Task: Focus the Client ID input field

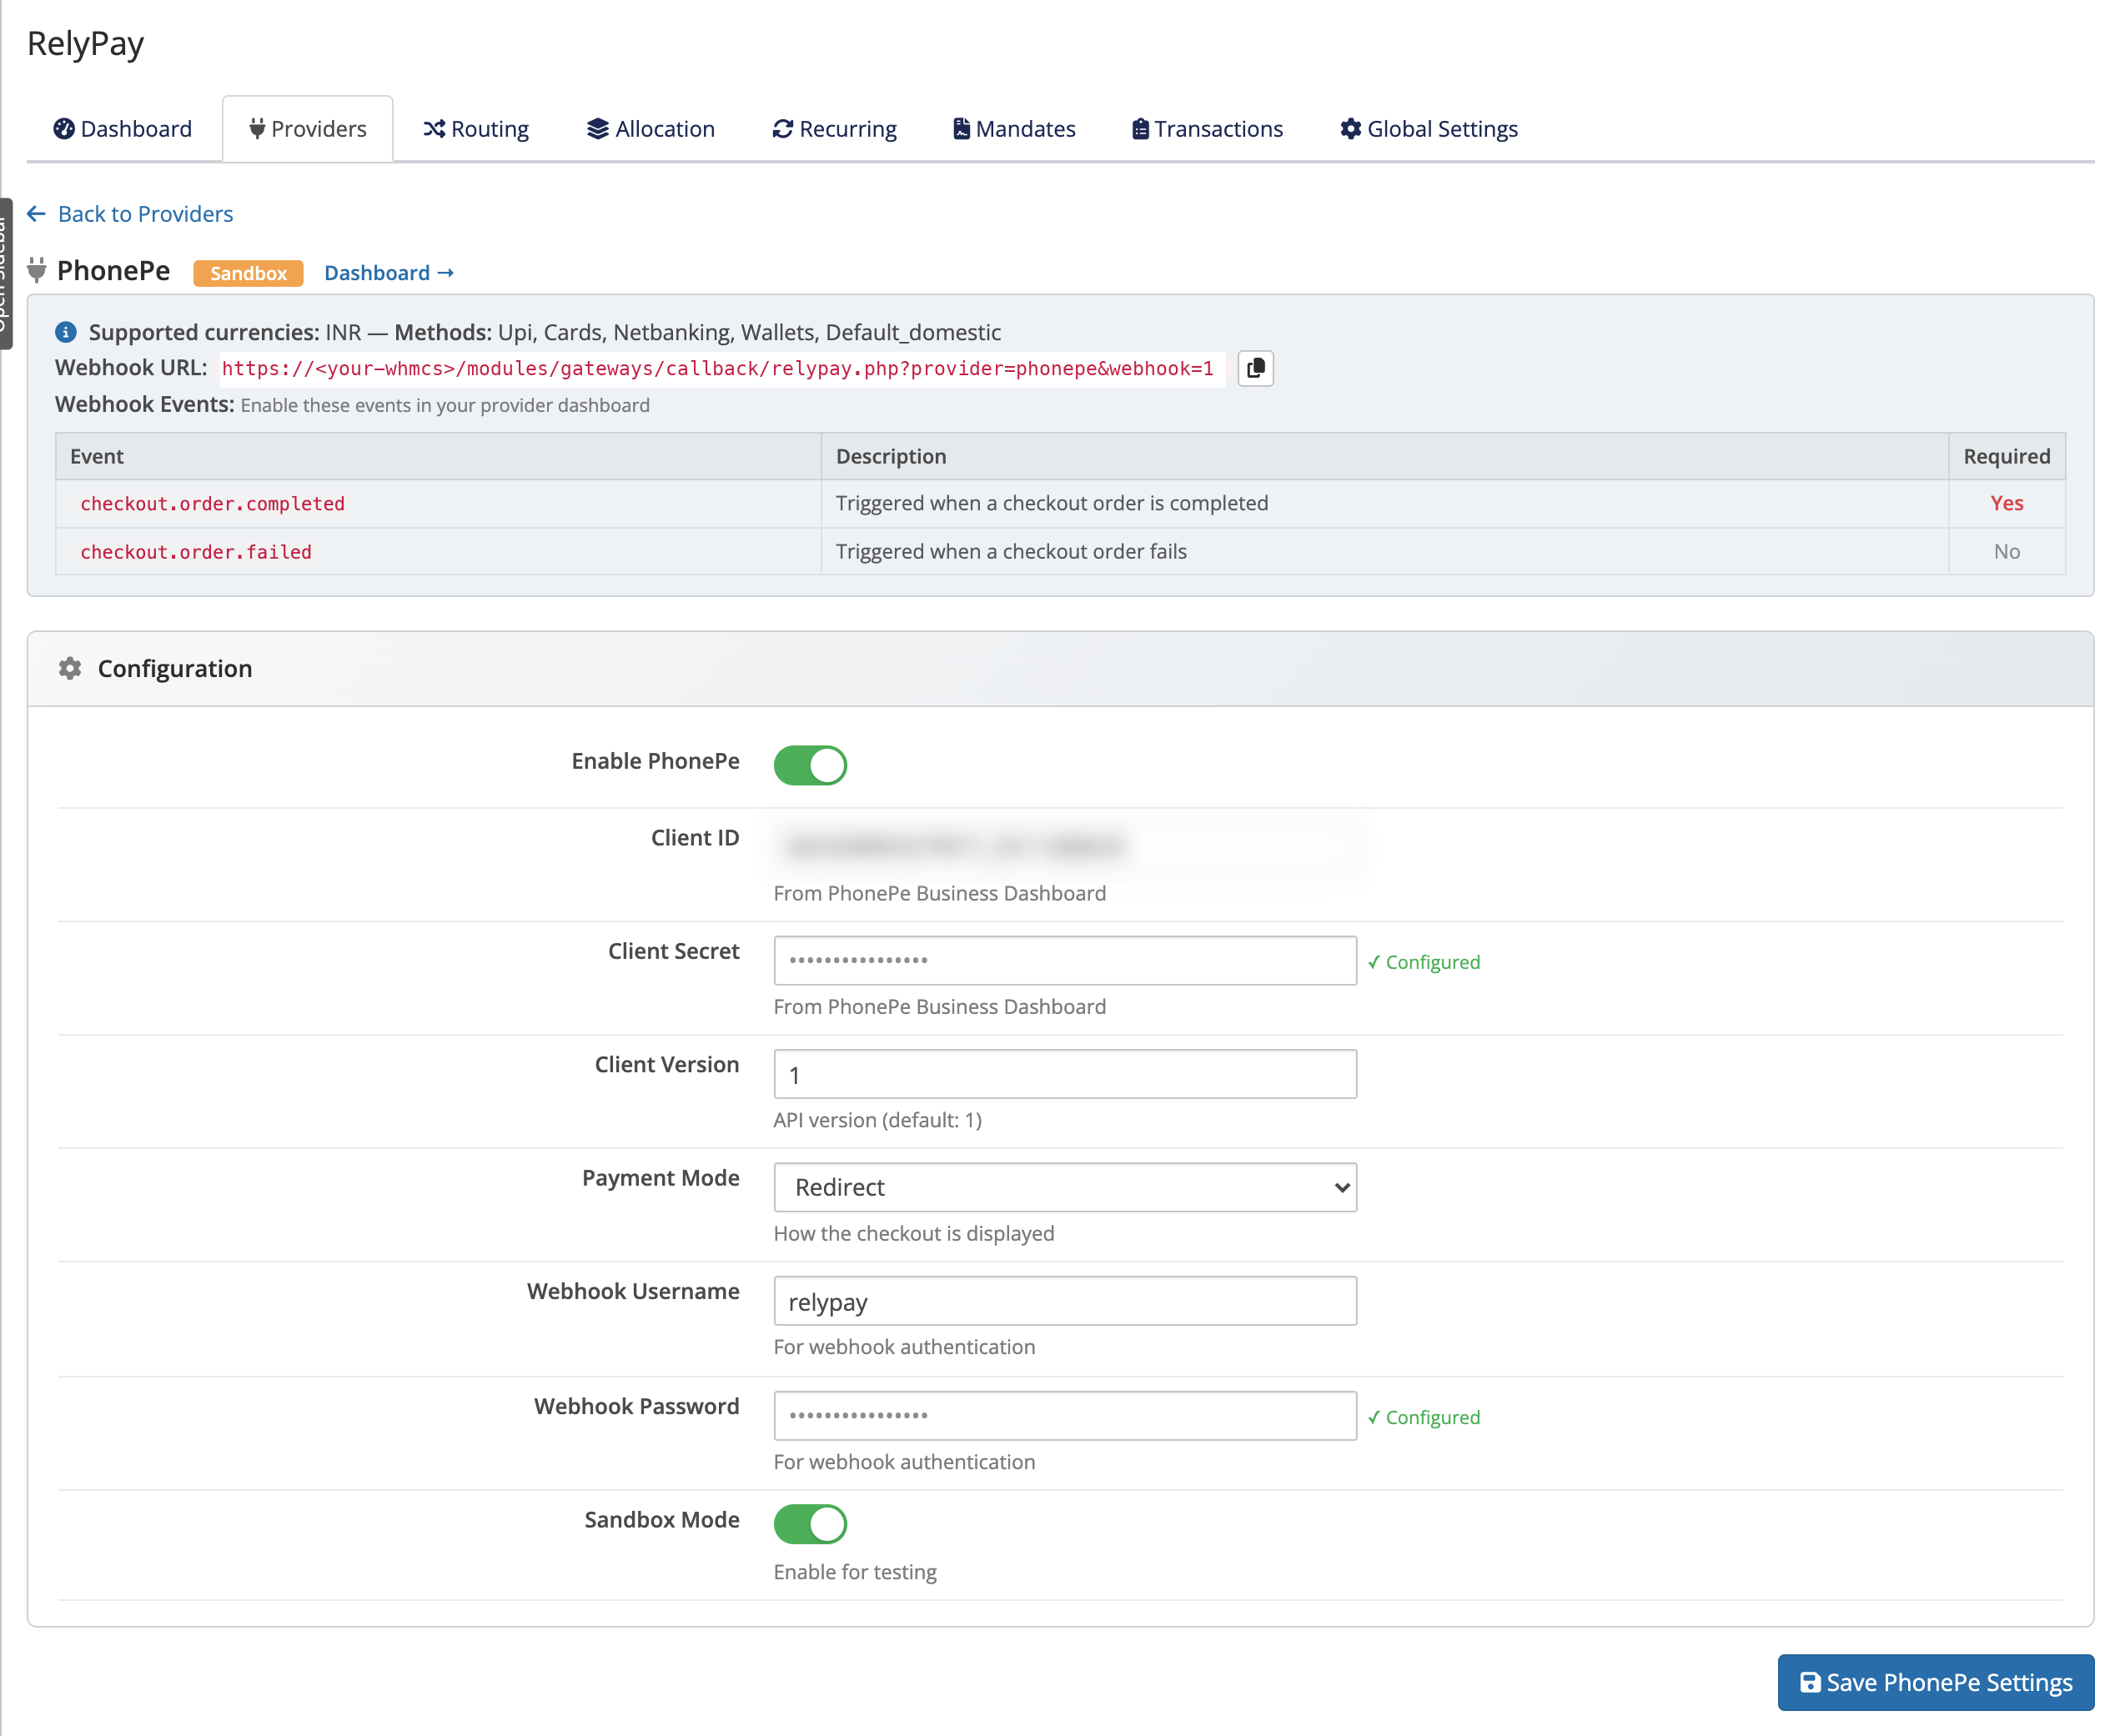Action: point(1065,847)
